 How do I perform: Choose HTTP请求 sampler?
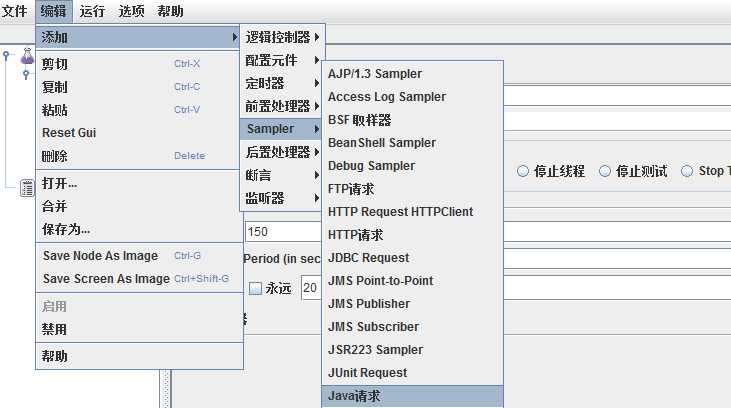tap(413, 235)
